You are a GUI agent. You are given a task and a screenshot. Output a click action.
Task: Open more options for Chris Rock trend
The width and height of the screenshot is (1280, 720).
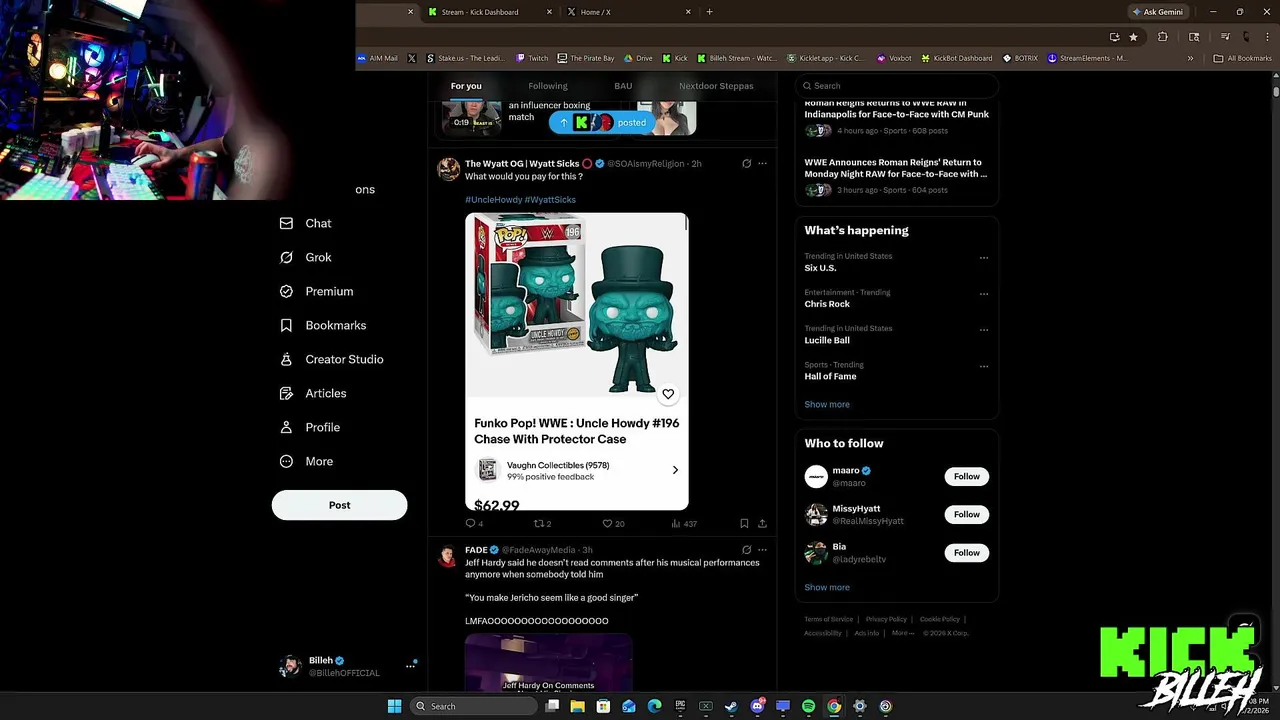pyautogui.click(x=984, y=294)
